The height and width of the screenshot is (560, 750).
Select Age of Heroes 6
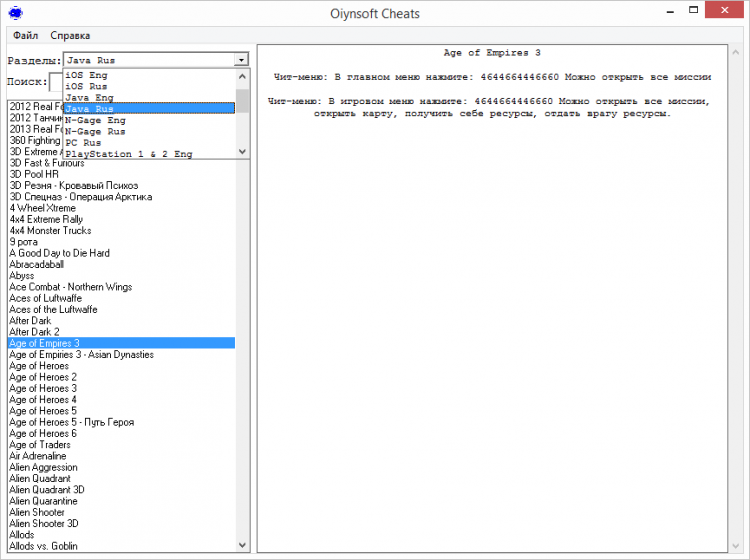pyautogui.click(x=122, y=433)
